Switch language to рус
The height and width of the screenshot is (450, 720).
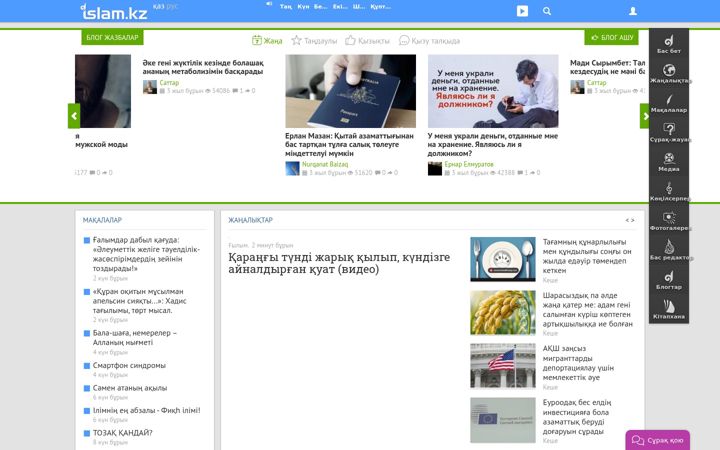click(x=172, y=6)
